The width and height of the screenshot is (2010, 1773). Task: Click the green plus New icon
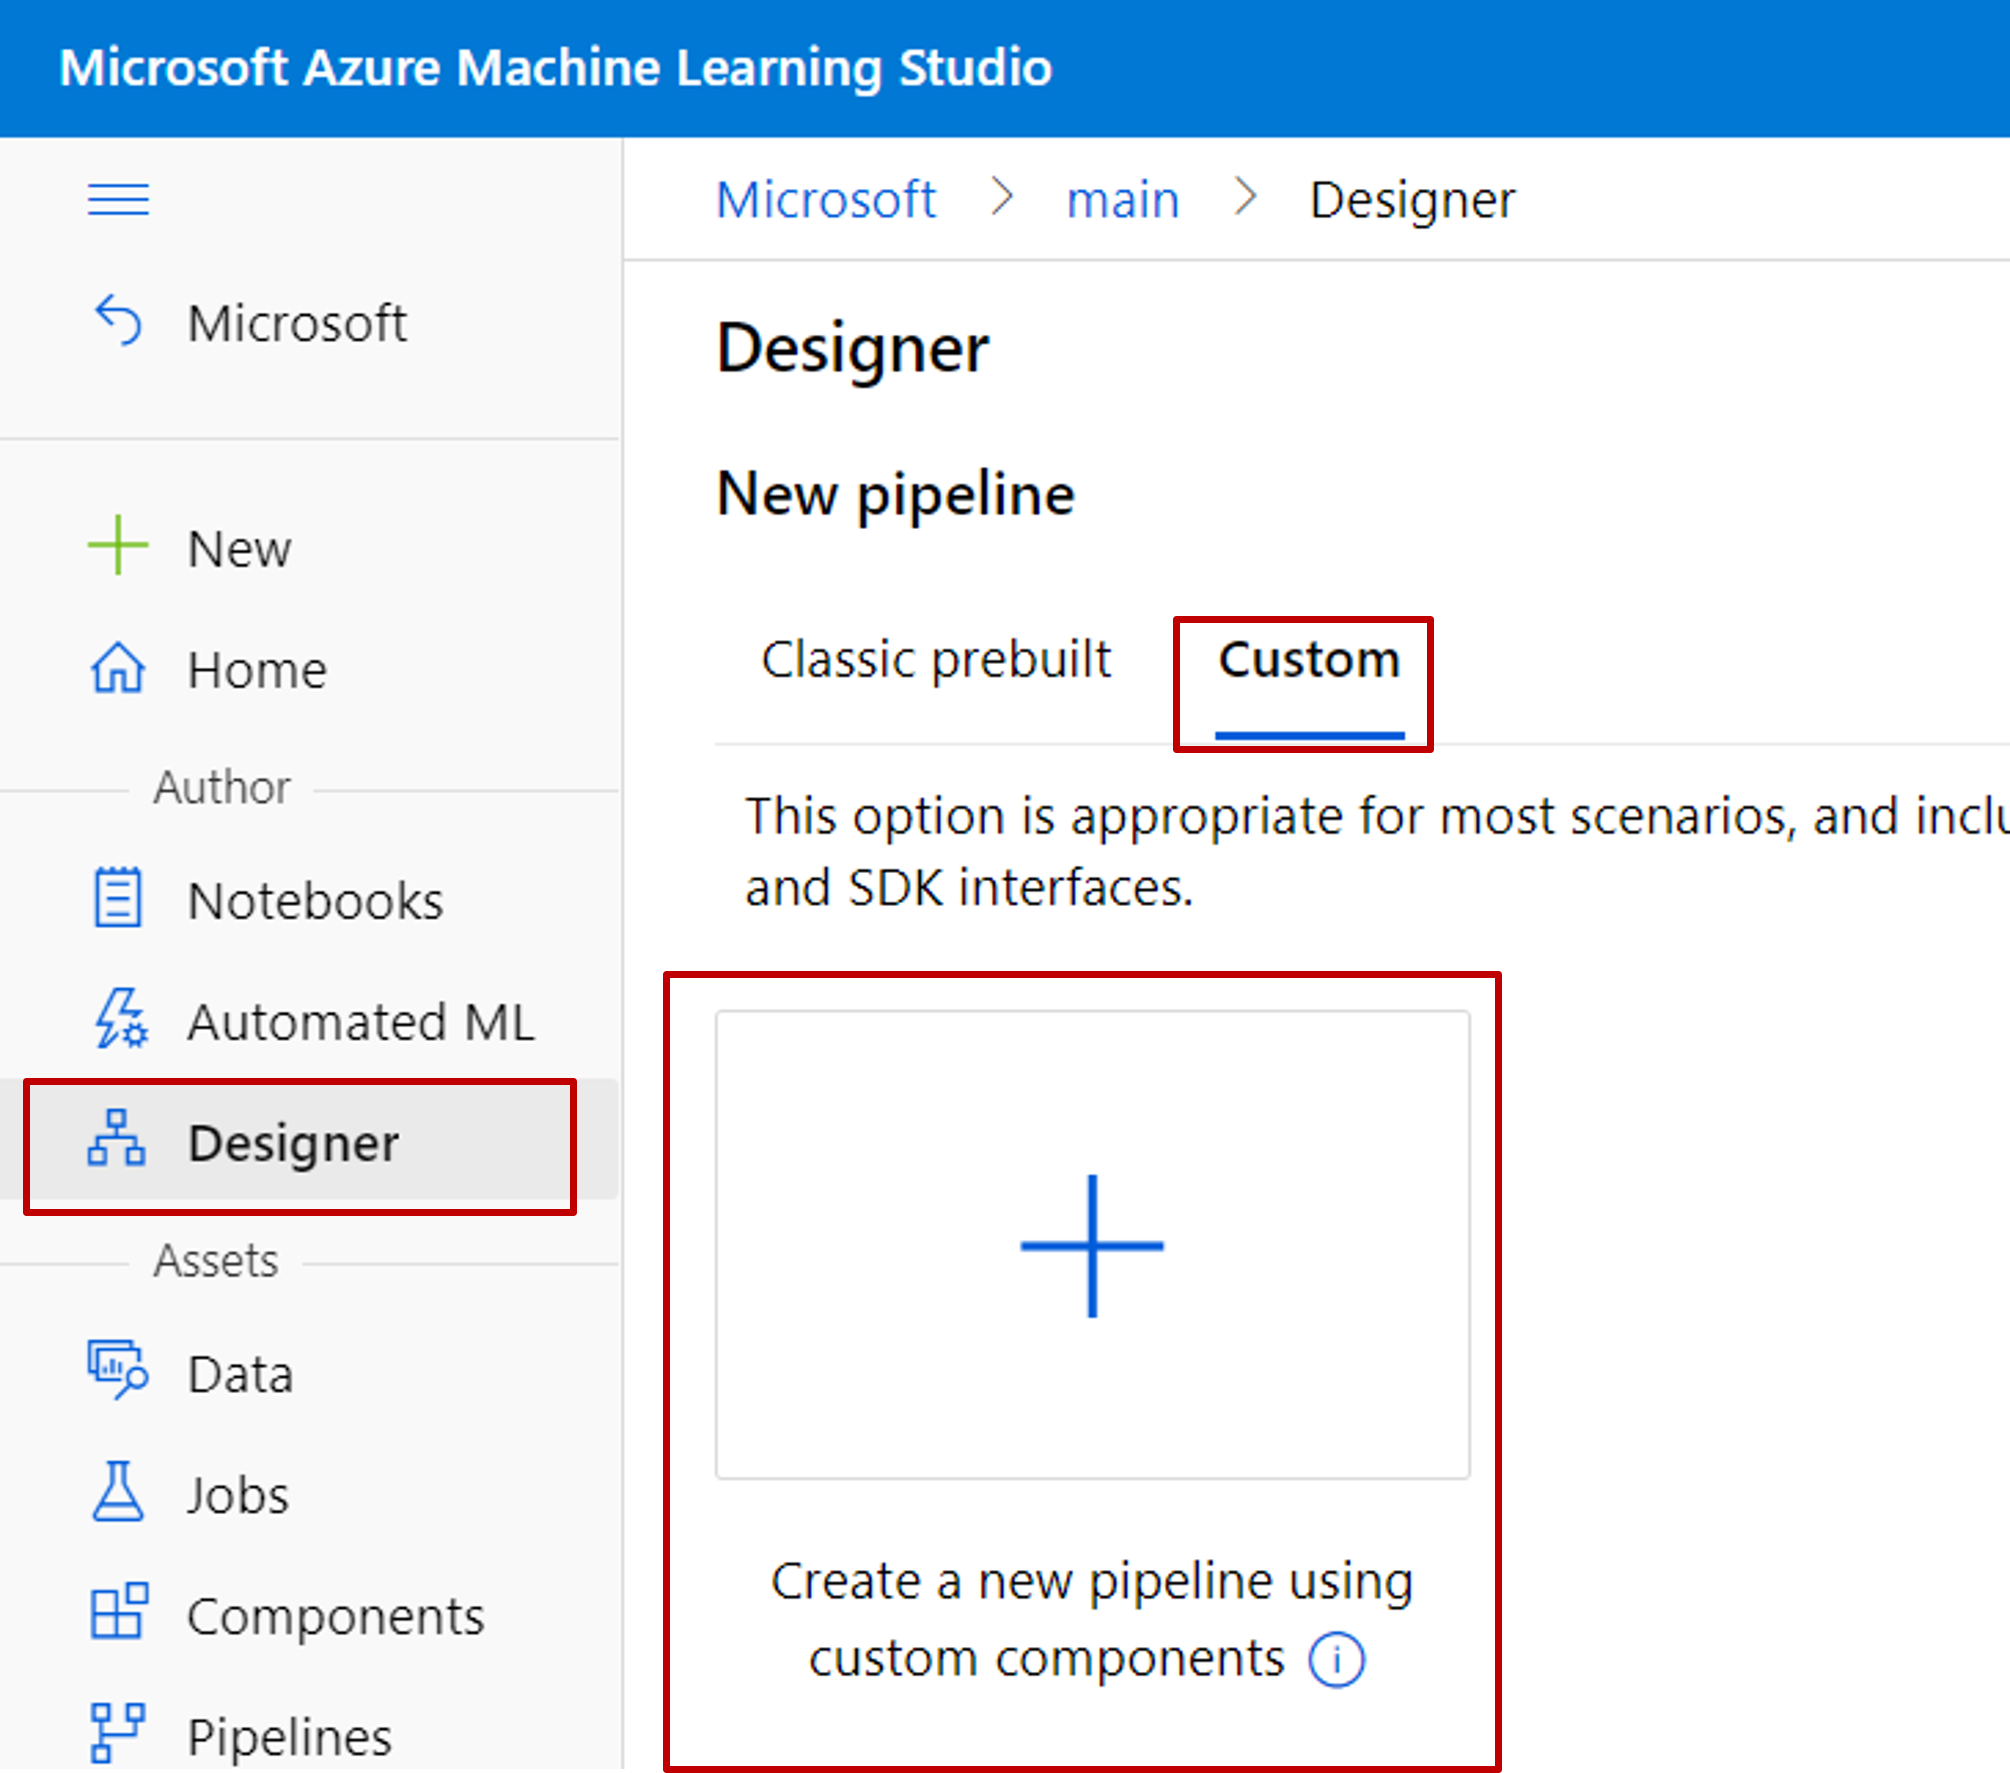118,546
